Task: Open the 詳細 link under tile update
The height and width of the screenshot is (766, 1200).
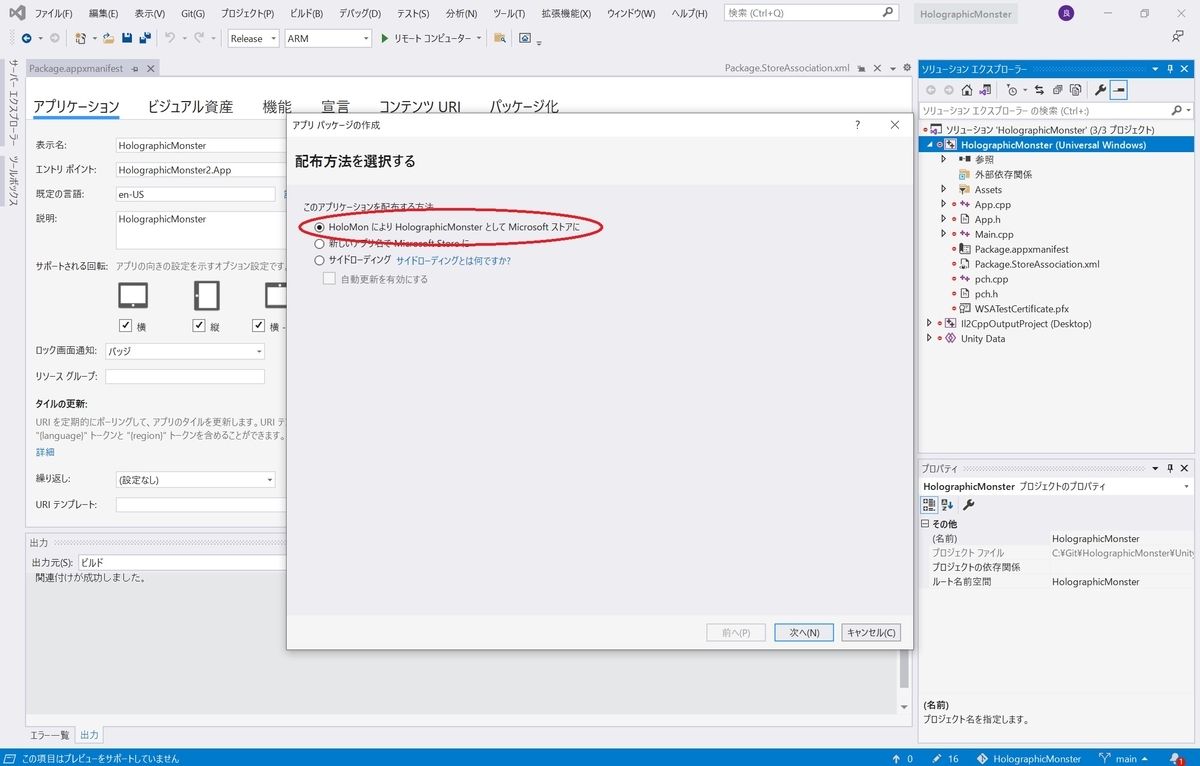Action: click(45, 452)
